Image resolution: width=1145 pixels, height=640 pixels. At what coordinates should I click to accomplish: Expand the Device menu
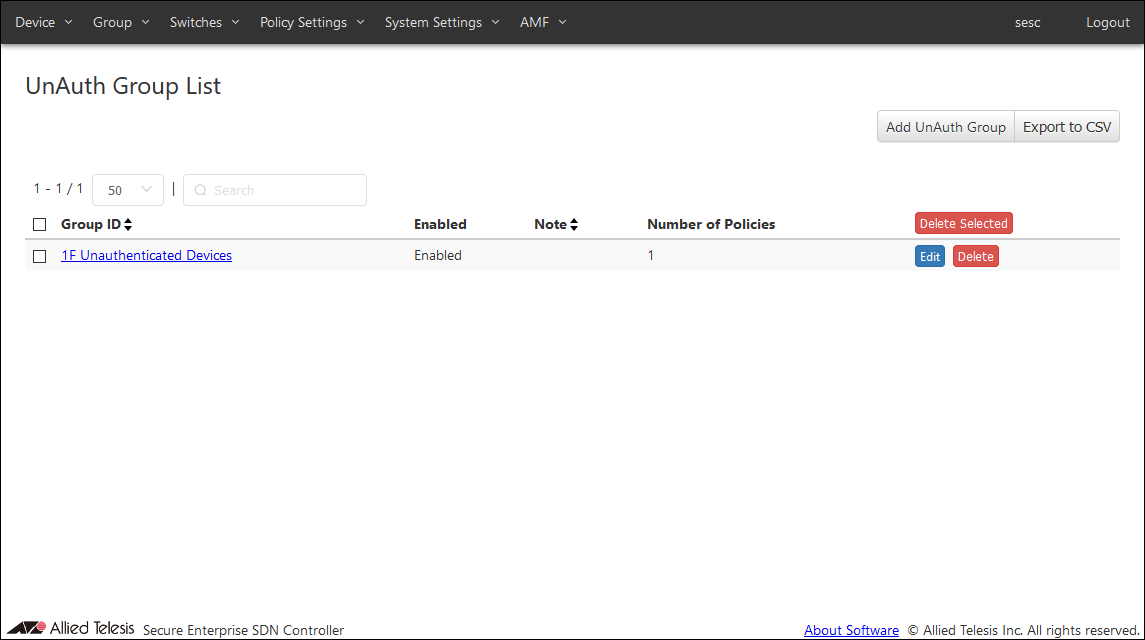[44, 22]
